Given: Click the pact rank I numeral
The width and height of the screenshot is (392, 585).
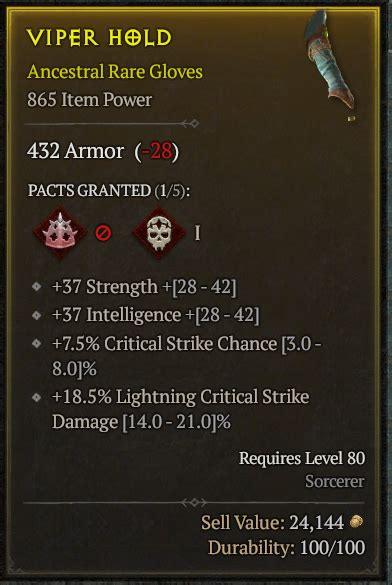Looking at the screenshot, I should pyautogui.click(x=197, y=234).
